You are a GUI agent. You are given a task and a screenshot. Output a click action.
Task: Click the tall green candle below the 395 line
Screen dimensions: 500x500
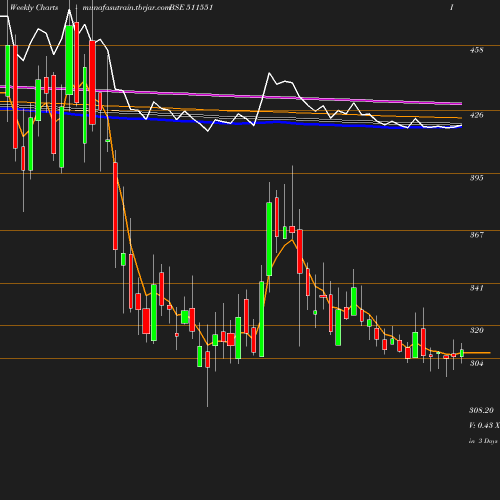(x=269, y=239)
